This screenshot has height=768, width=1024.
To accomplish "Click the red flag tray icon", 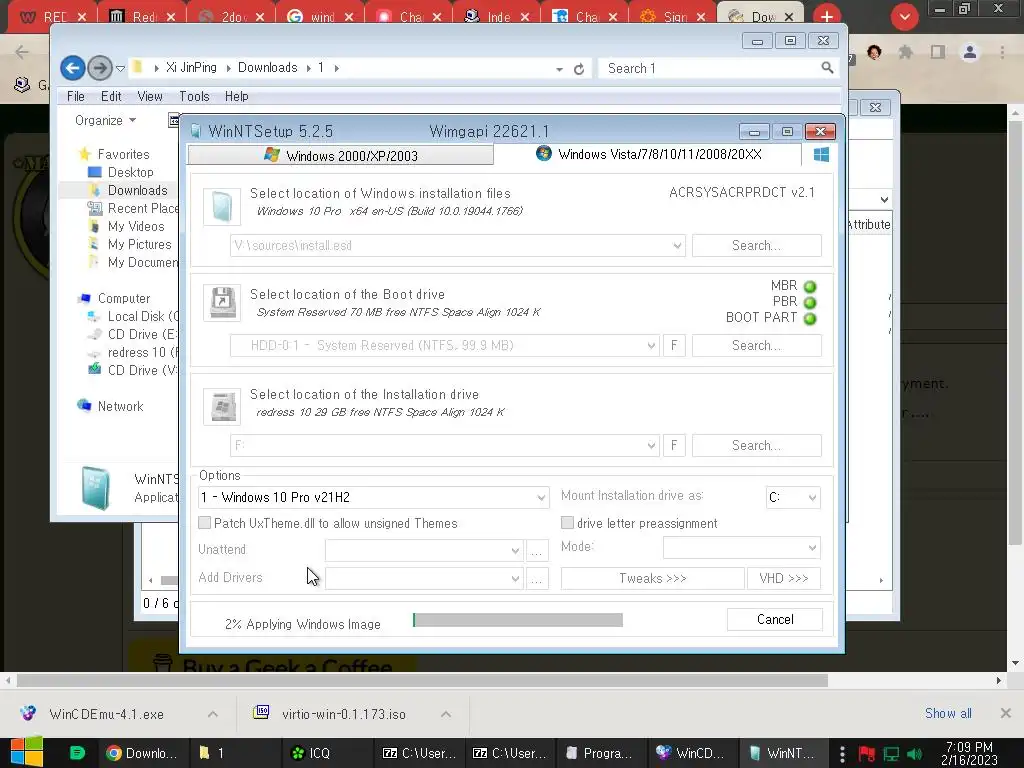I will coord(867,754).
